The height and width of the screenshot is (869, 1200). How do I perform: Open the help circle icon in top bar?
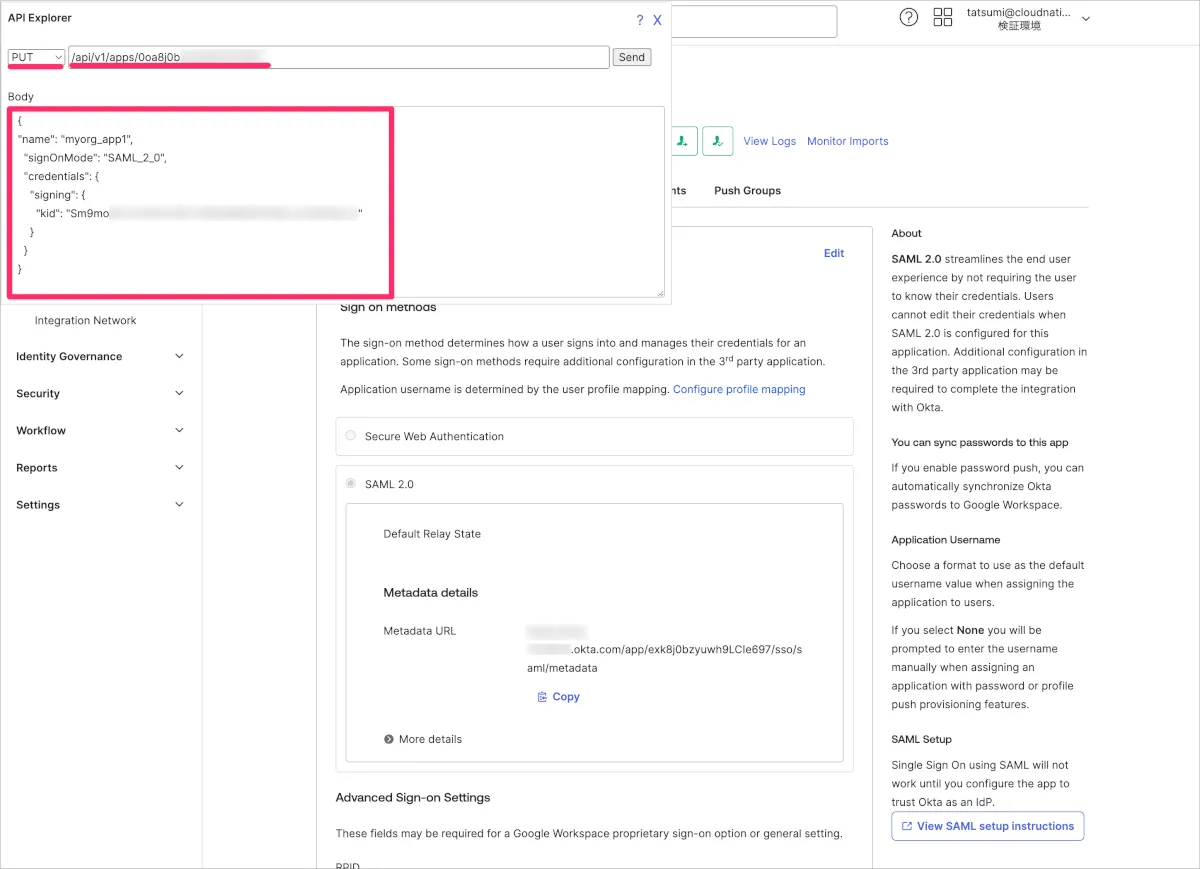point(908,17)
